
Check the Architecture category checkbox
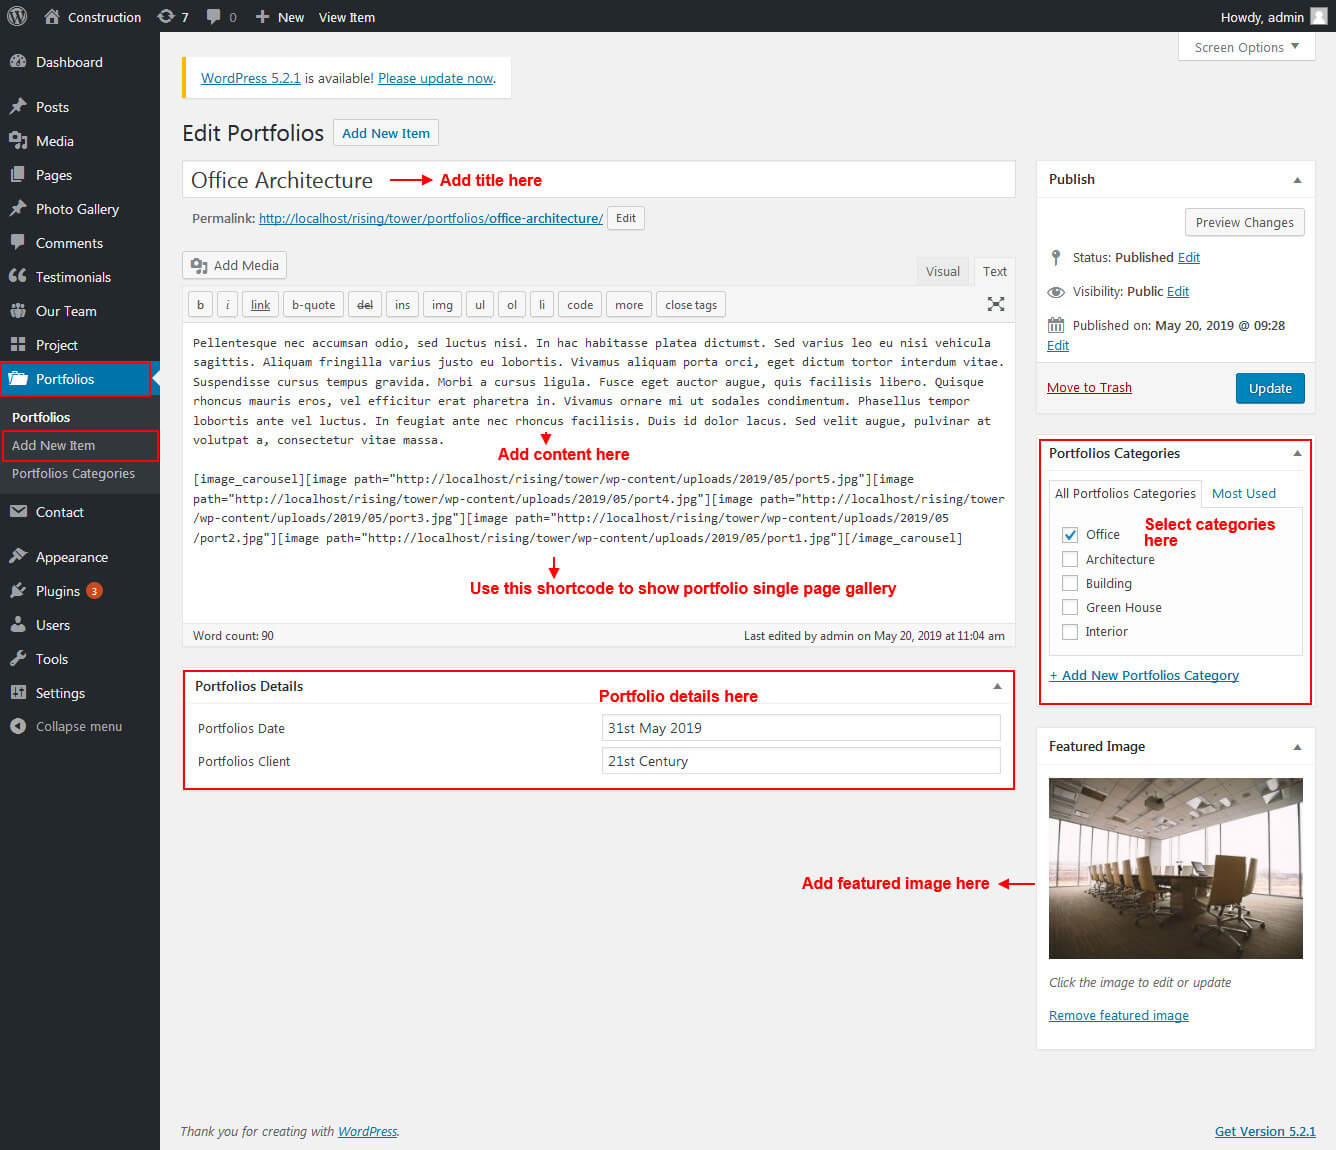[1070, 560]
